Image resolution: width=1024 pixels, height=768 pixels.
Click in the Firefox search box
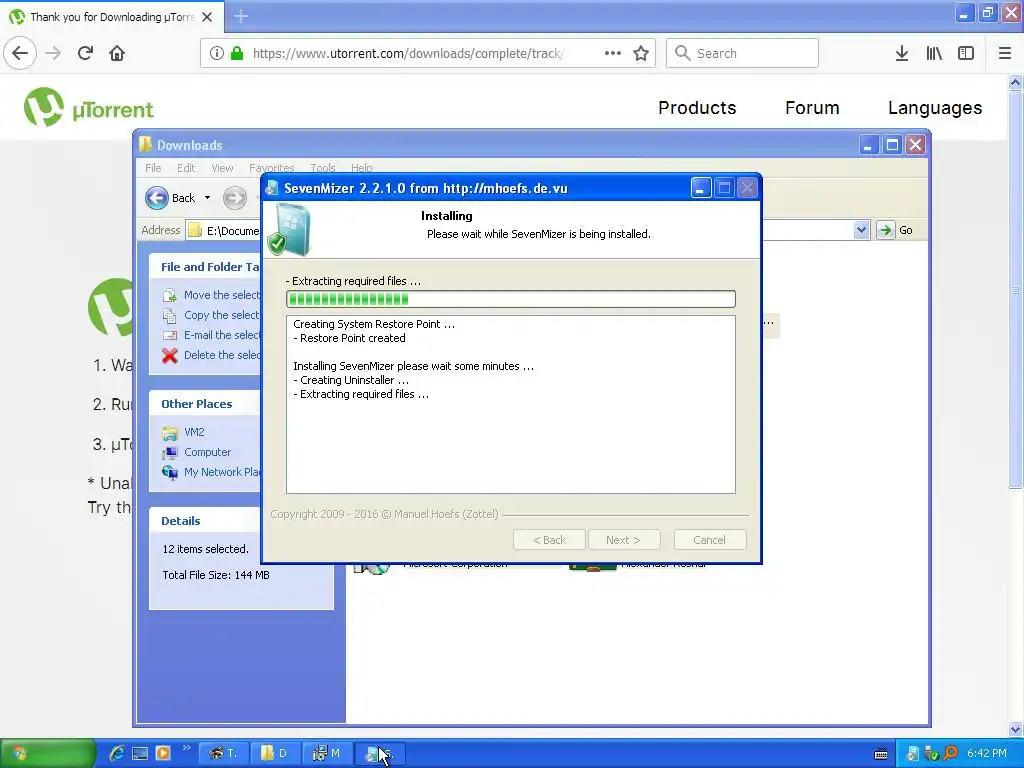742,53
